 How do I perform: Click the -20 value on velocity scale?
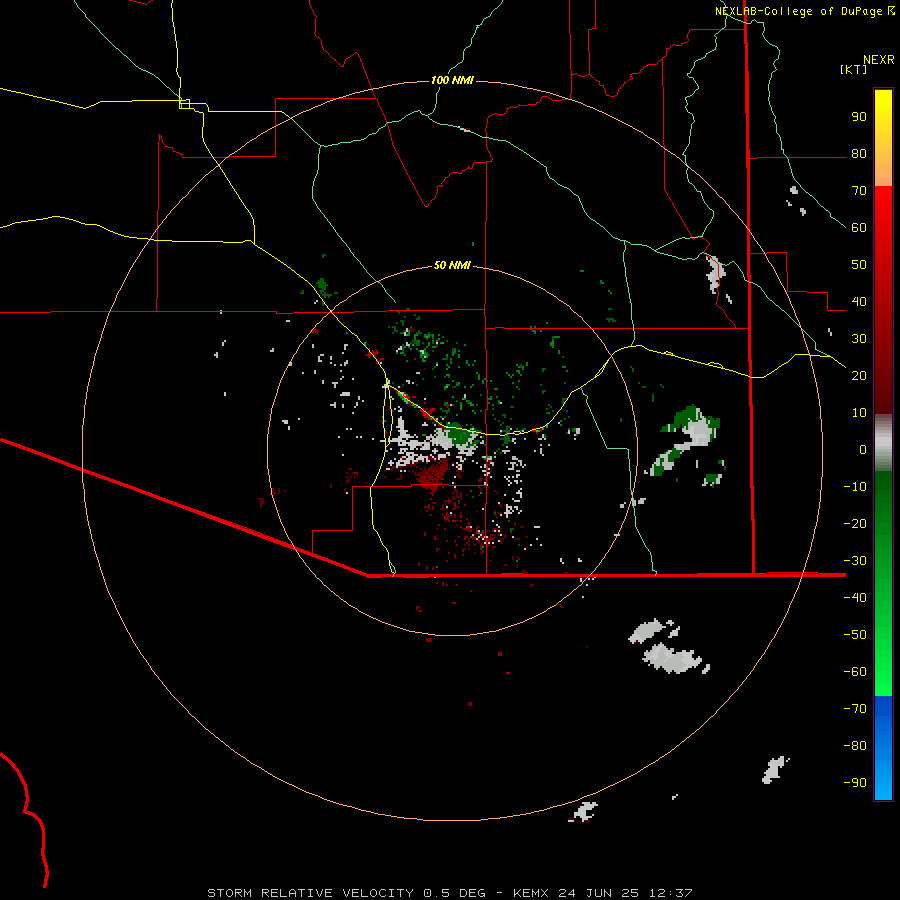click(x=855, y=524)
